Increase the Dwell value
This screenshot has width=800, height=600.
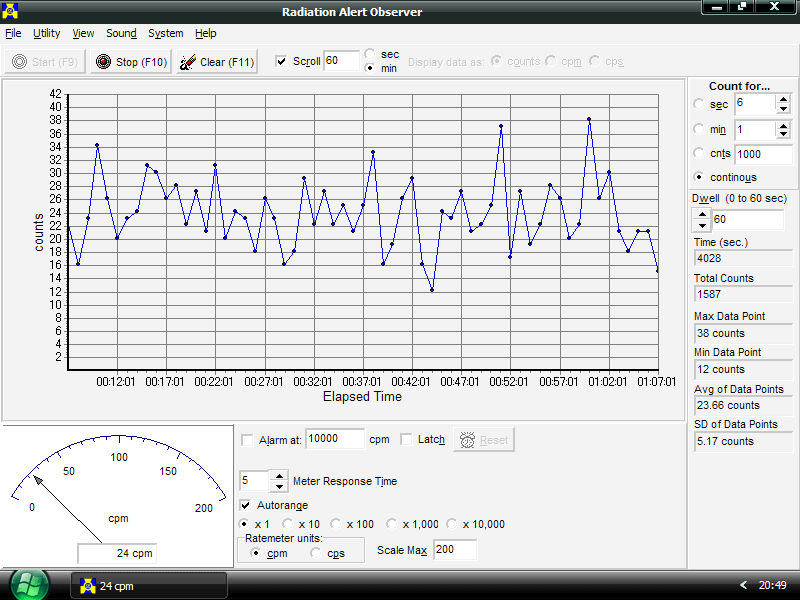pyautogui.click(x=703, y=214)
